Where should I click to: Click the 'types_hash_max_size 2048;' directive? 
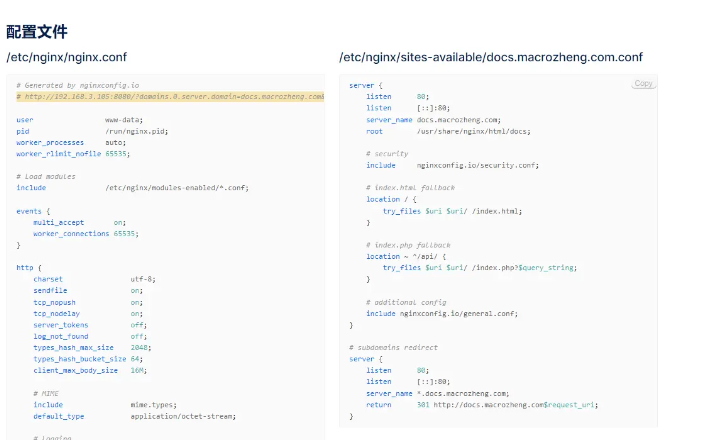(x=92, y=348)
